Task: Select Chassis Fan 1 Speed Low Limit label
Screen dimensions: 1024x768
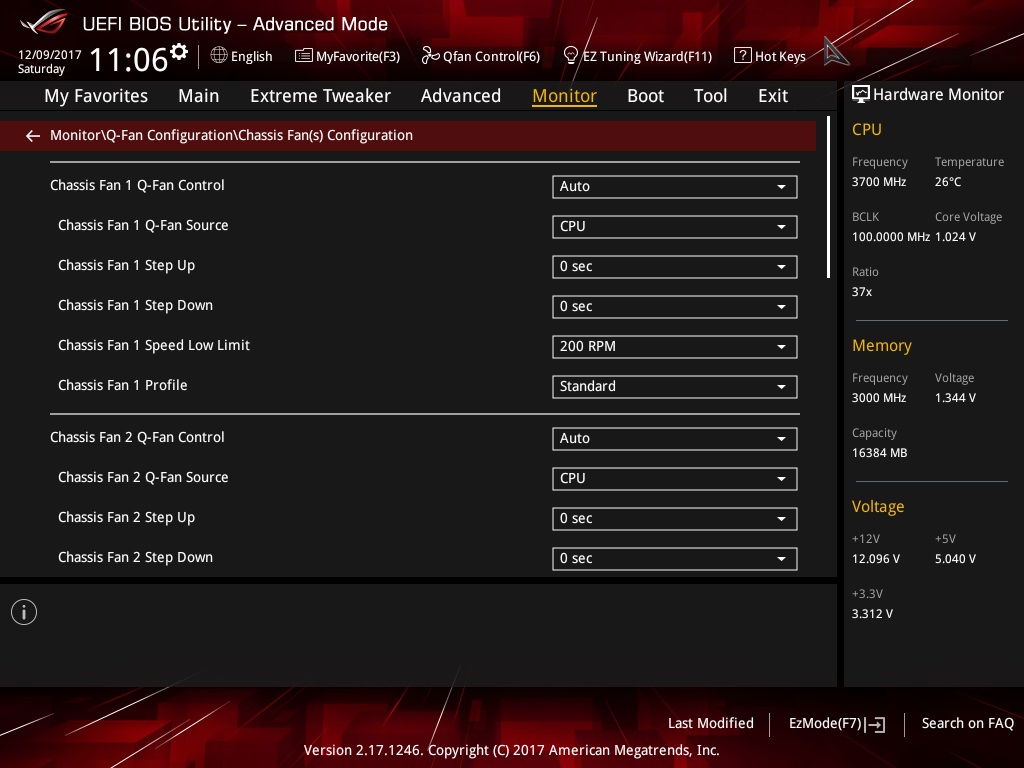Action: click(x=153, y=345)
